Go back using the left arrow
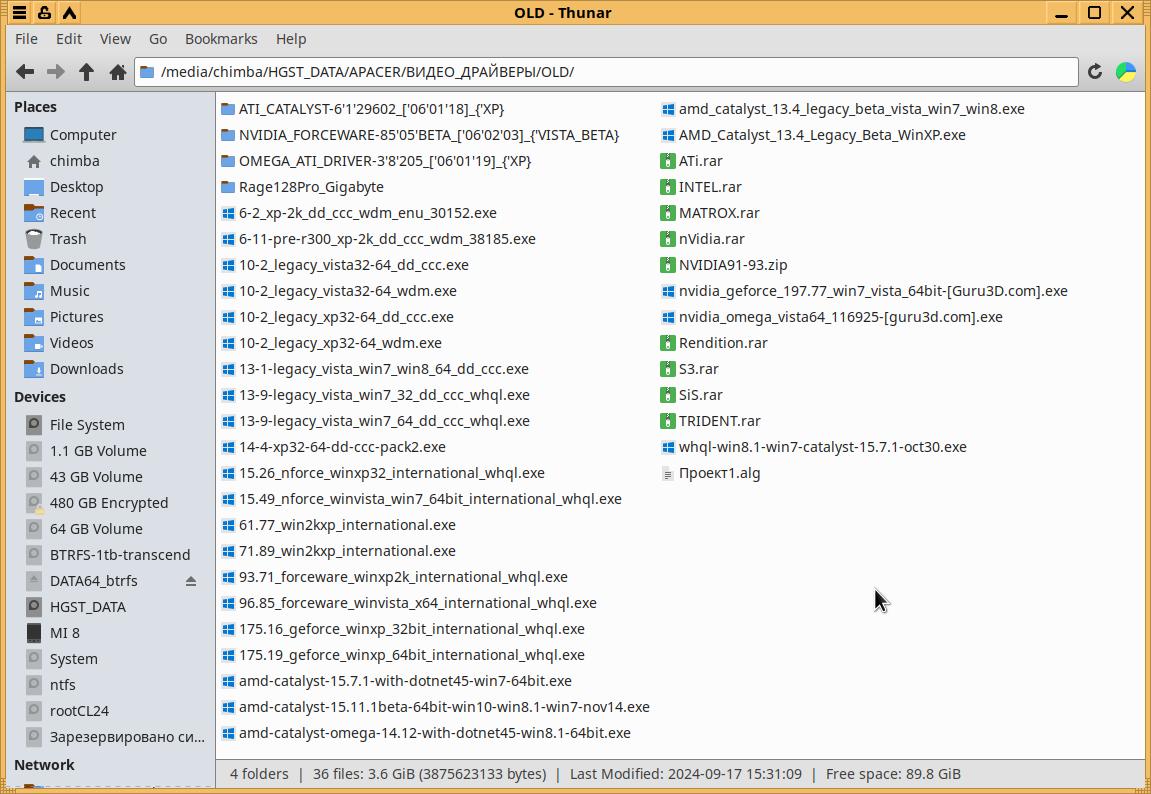This screenshot has height=794, width=1151. coord(25,72)
